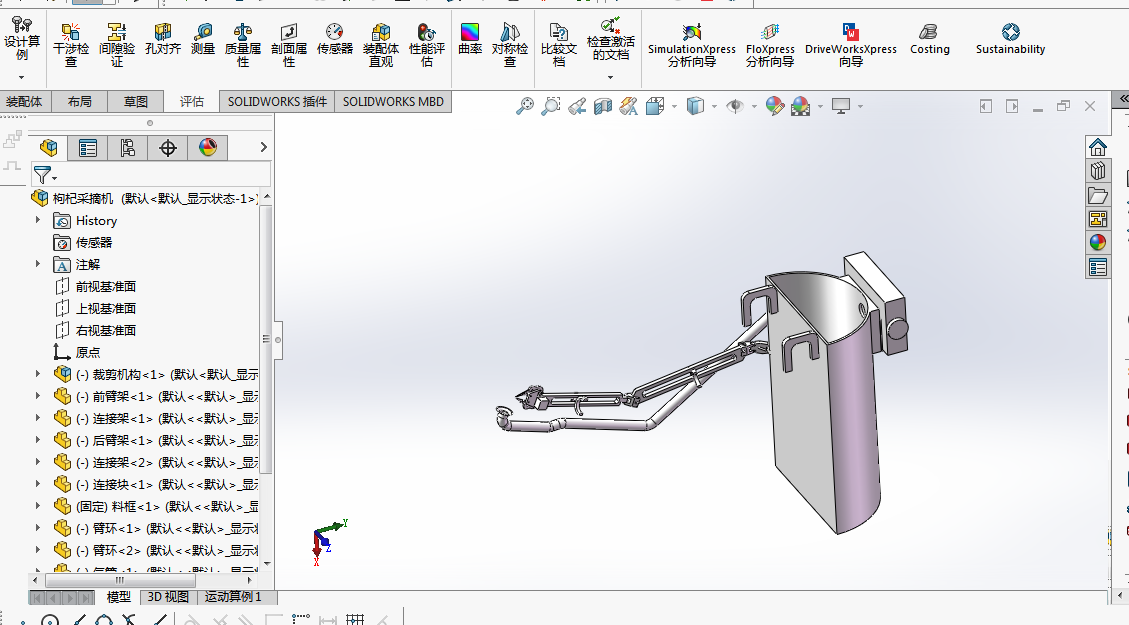
Task: Switch to DimXpertManager tab
Action: 168,148
